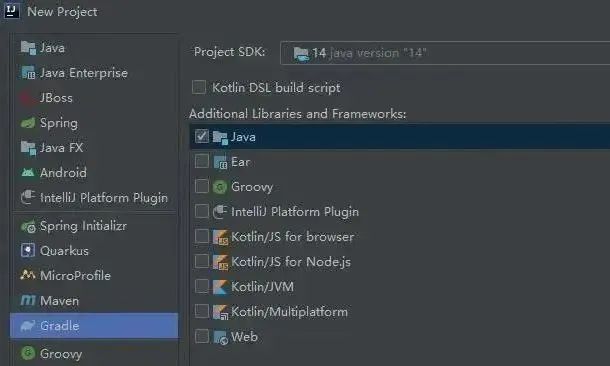
Task: Check Kotlin/JS for browser checkbox
Action: (x=202, y=236)
